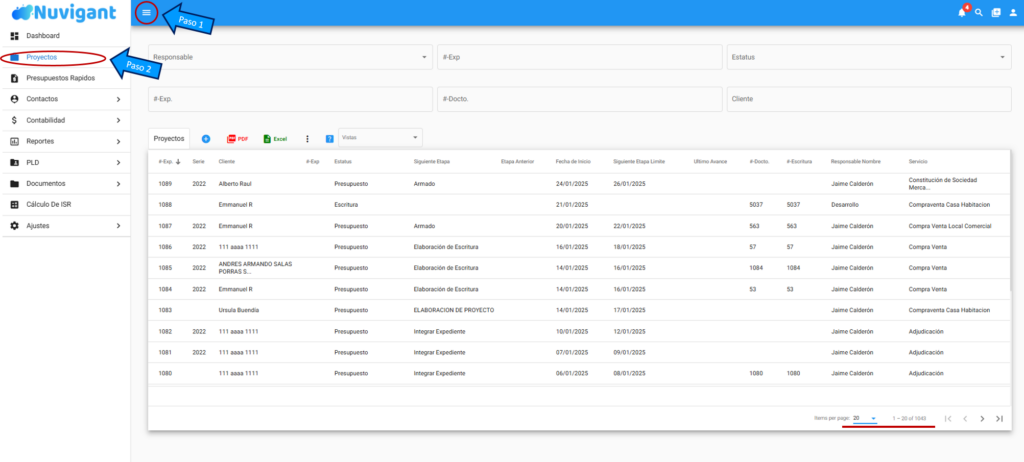
Task: Click #-Docto. value 5037
Action: click(756, 205)
